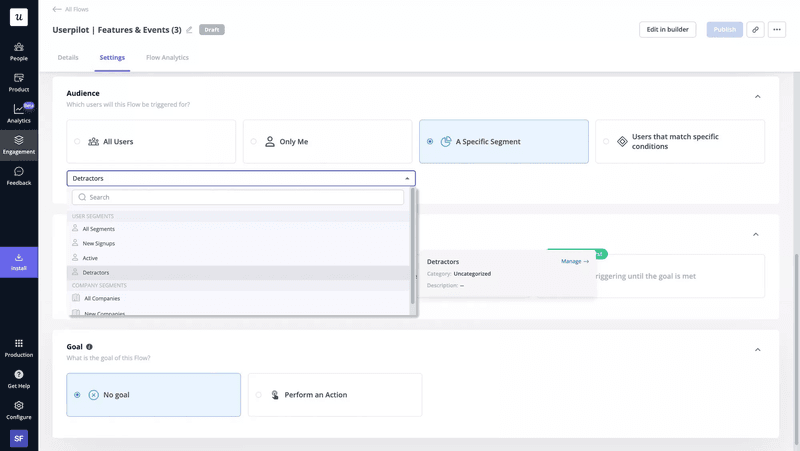This screenshot has width=800, height=451.
Task: Open Get Help in the sidebar
Action: [19, 379]
